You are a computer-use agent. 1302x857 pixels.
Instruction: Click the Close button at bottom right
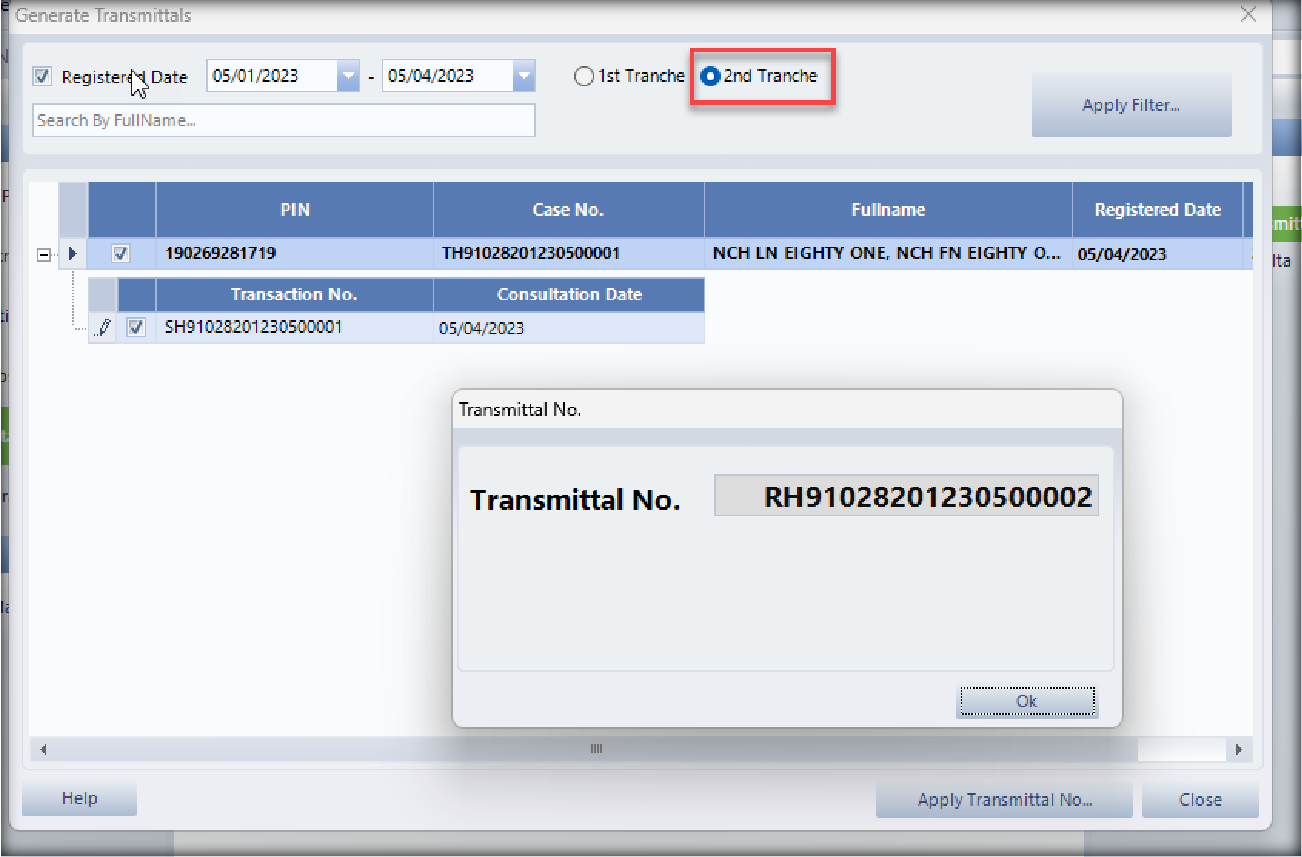[x=1199, y=799]
